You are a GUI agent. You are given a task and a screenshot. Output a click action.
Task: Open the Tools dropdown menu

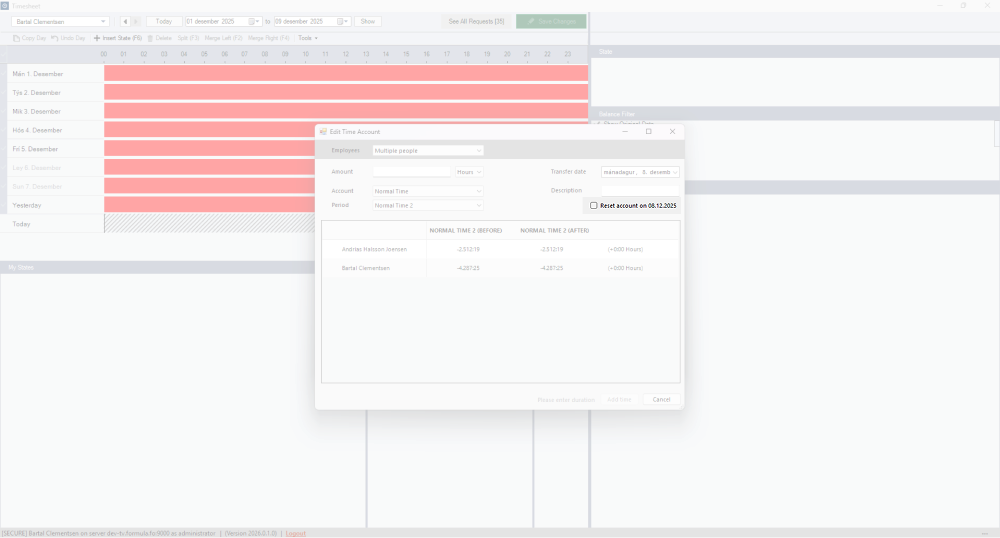[x=308, y=38]
